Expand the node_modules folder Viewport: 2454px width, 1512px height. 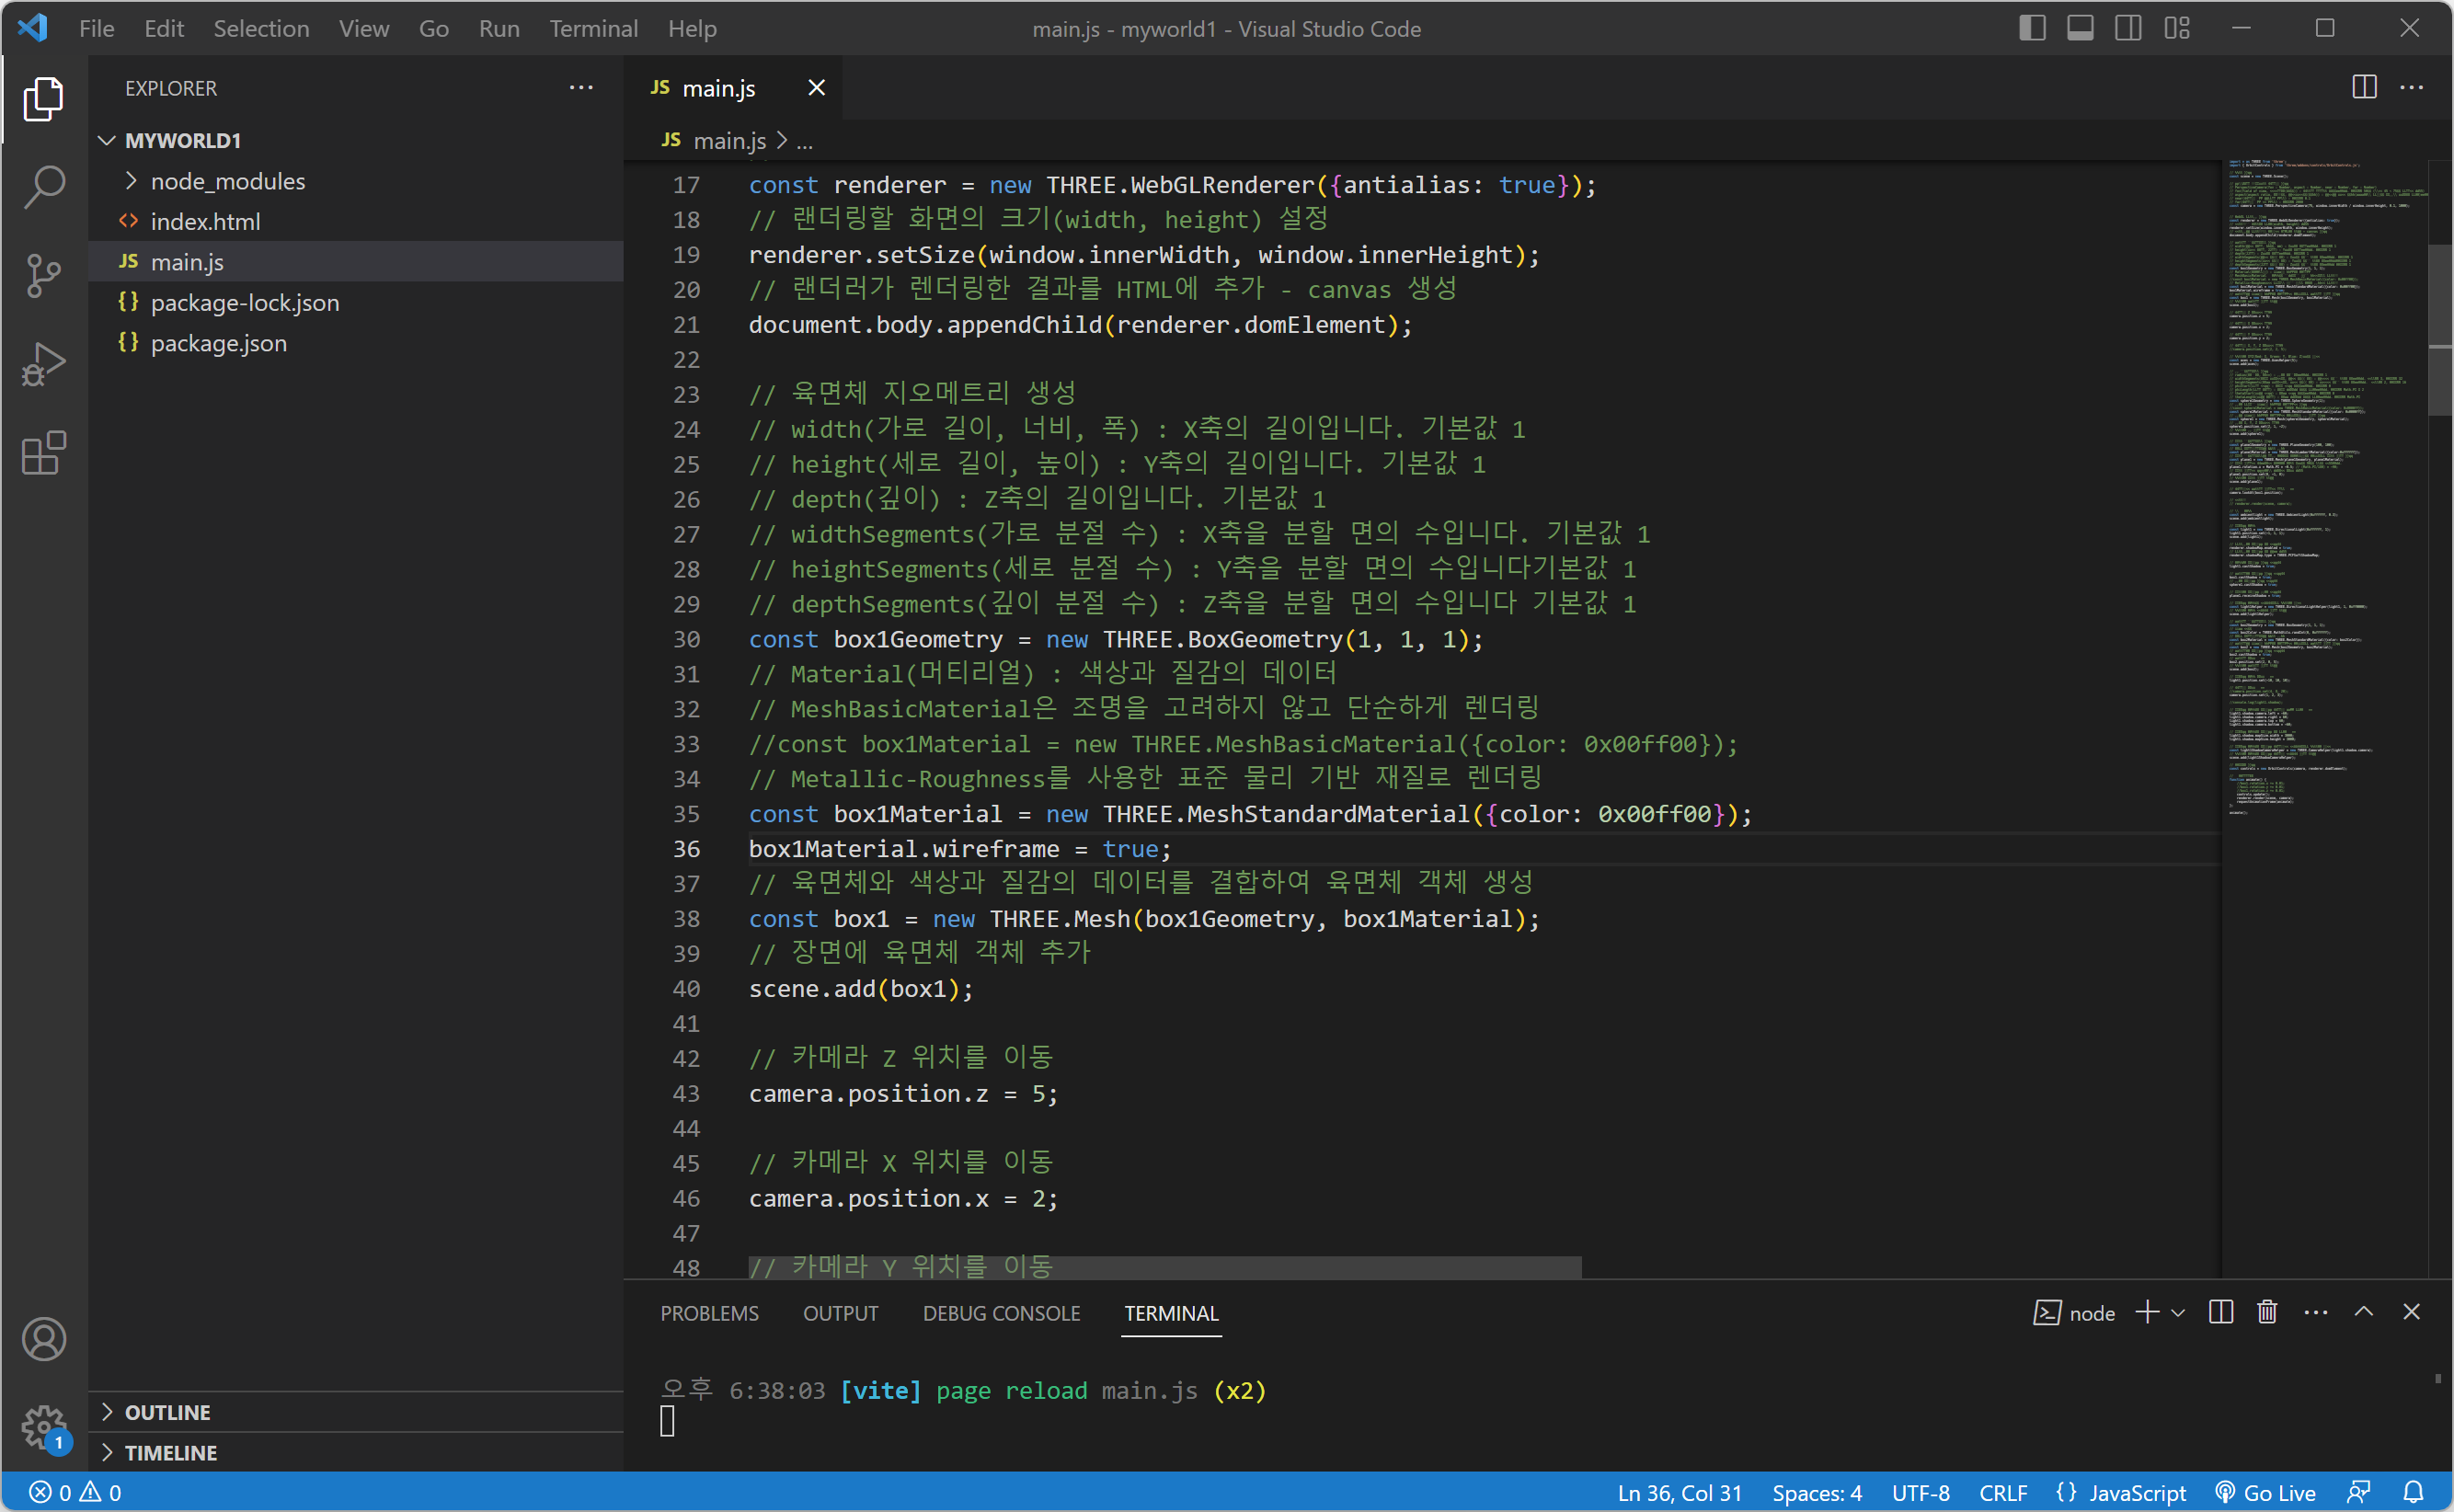(x=227, y=181)
